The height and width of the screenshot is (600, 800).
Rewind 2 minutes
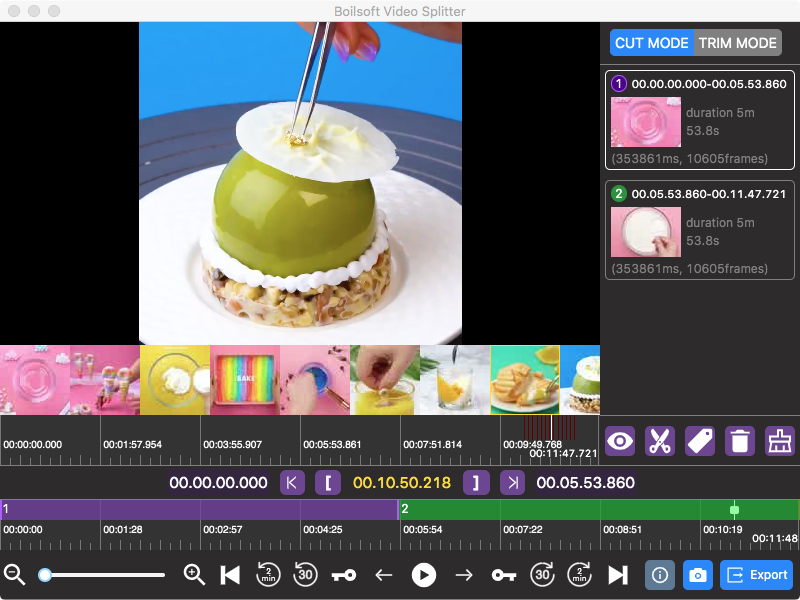point(268,575)
